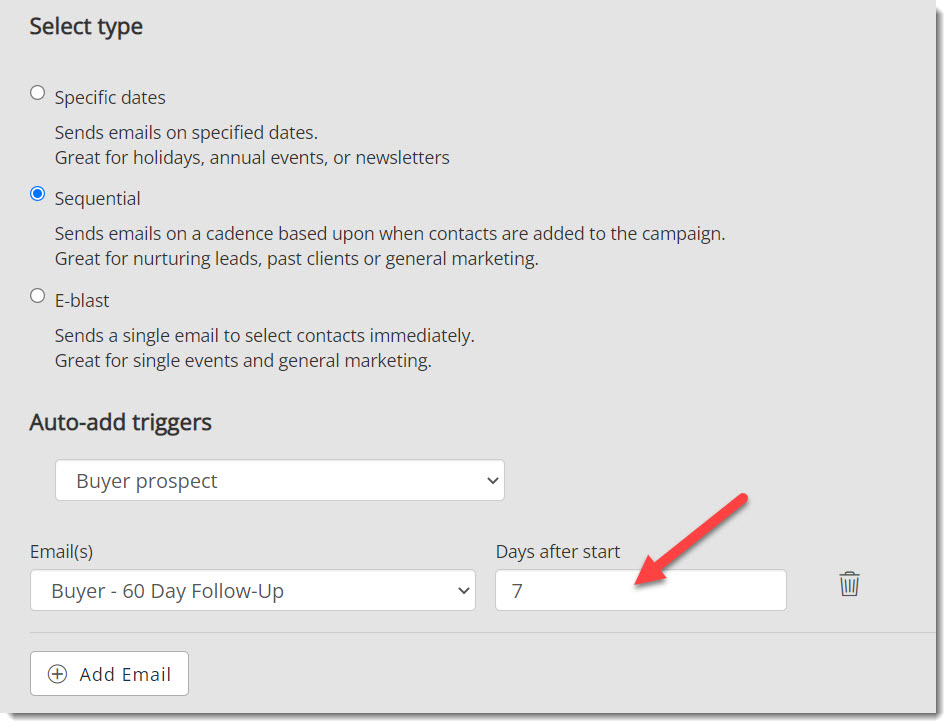The height and width of the screenshot is (728, 951).
Task: Open the Buyer prospect trigger dropdown
Action: click(279, 481)
